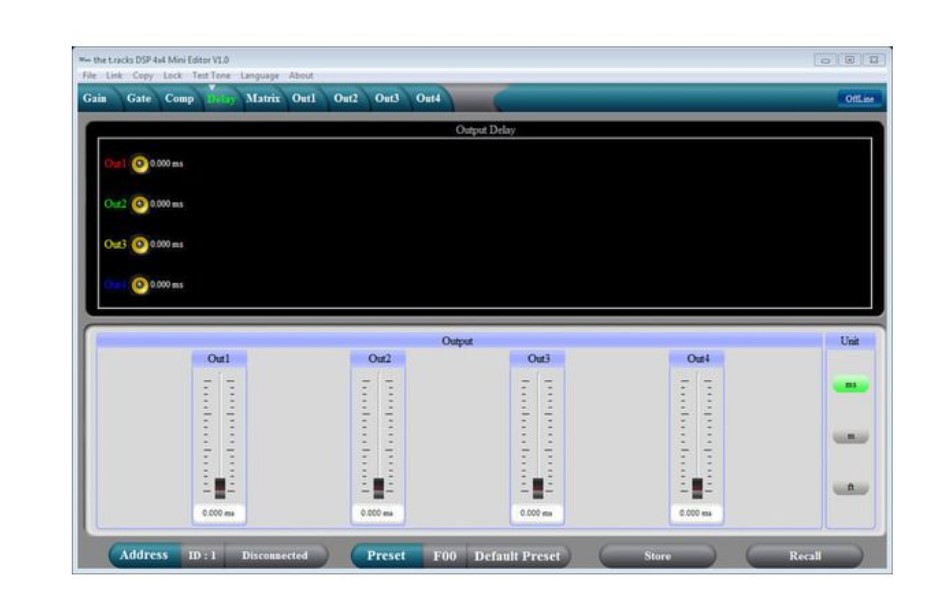Image resolution: width=945 pixels, height=601 pixels.
Task: Click the Out1 delay fader handle
Action: tap(220, 488)
